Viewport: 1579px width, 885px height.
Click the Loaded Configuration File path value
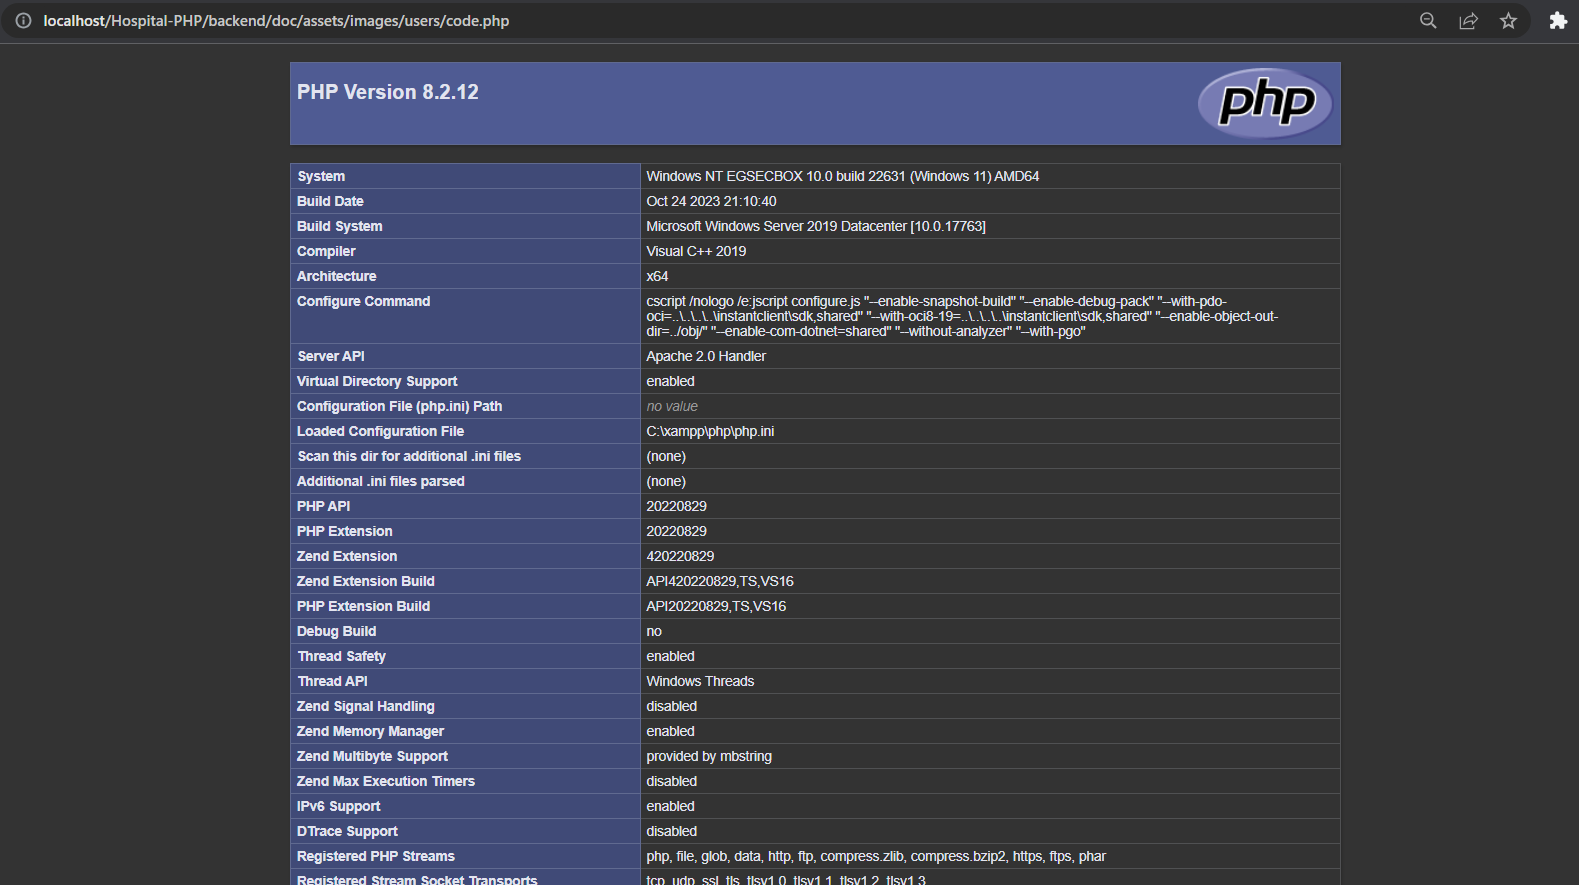[x=710, y=431]
